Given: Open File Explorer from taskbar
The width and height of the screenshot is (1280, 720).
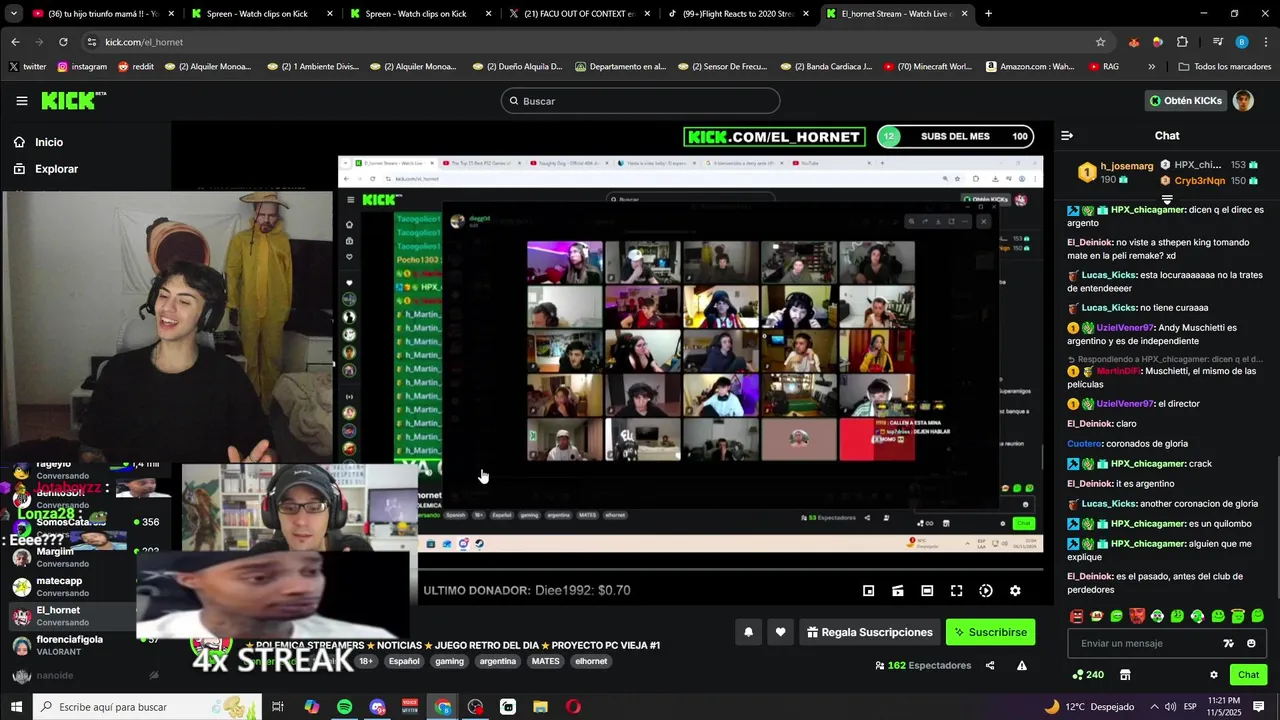Looking at the screenshot, I should point(540,707).
